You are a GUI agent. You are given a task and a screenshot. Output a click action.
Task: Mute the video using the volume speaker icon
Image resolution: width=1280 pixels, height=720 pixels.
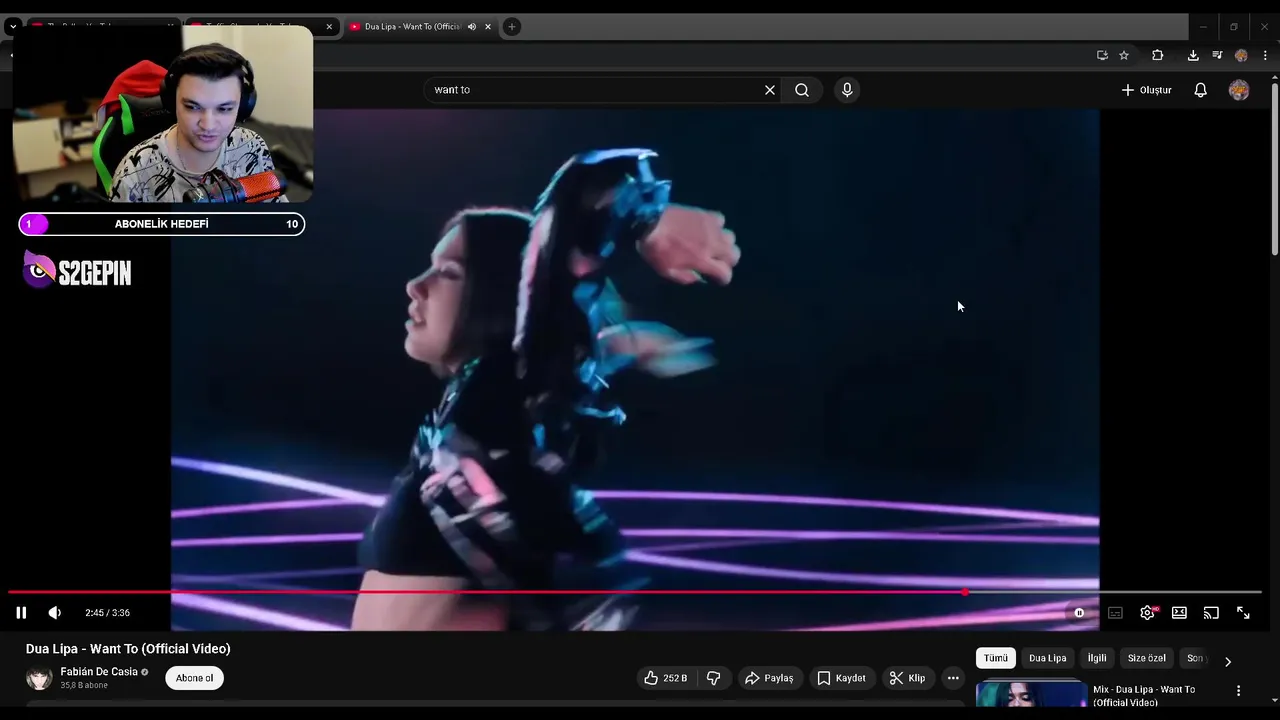pos(55,613)
